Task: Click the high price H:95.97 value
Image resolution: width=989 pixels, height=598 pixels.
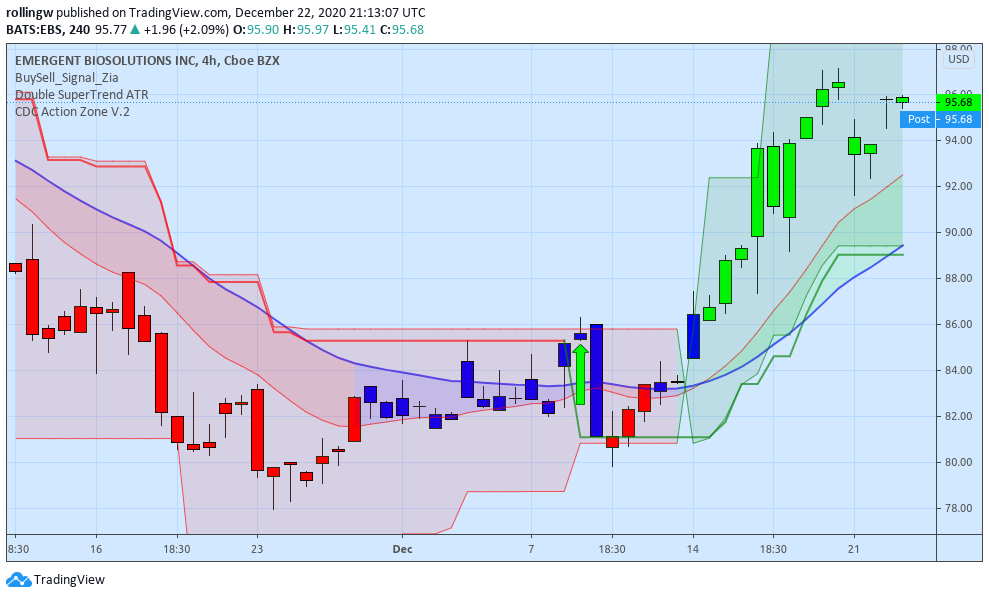Action: click(305, 30)
